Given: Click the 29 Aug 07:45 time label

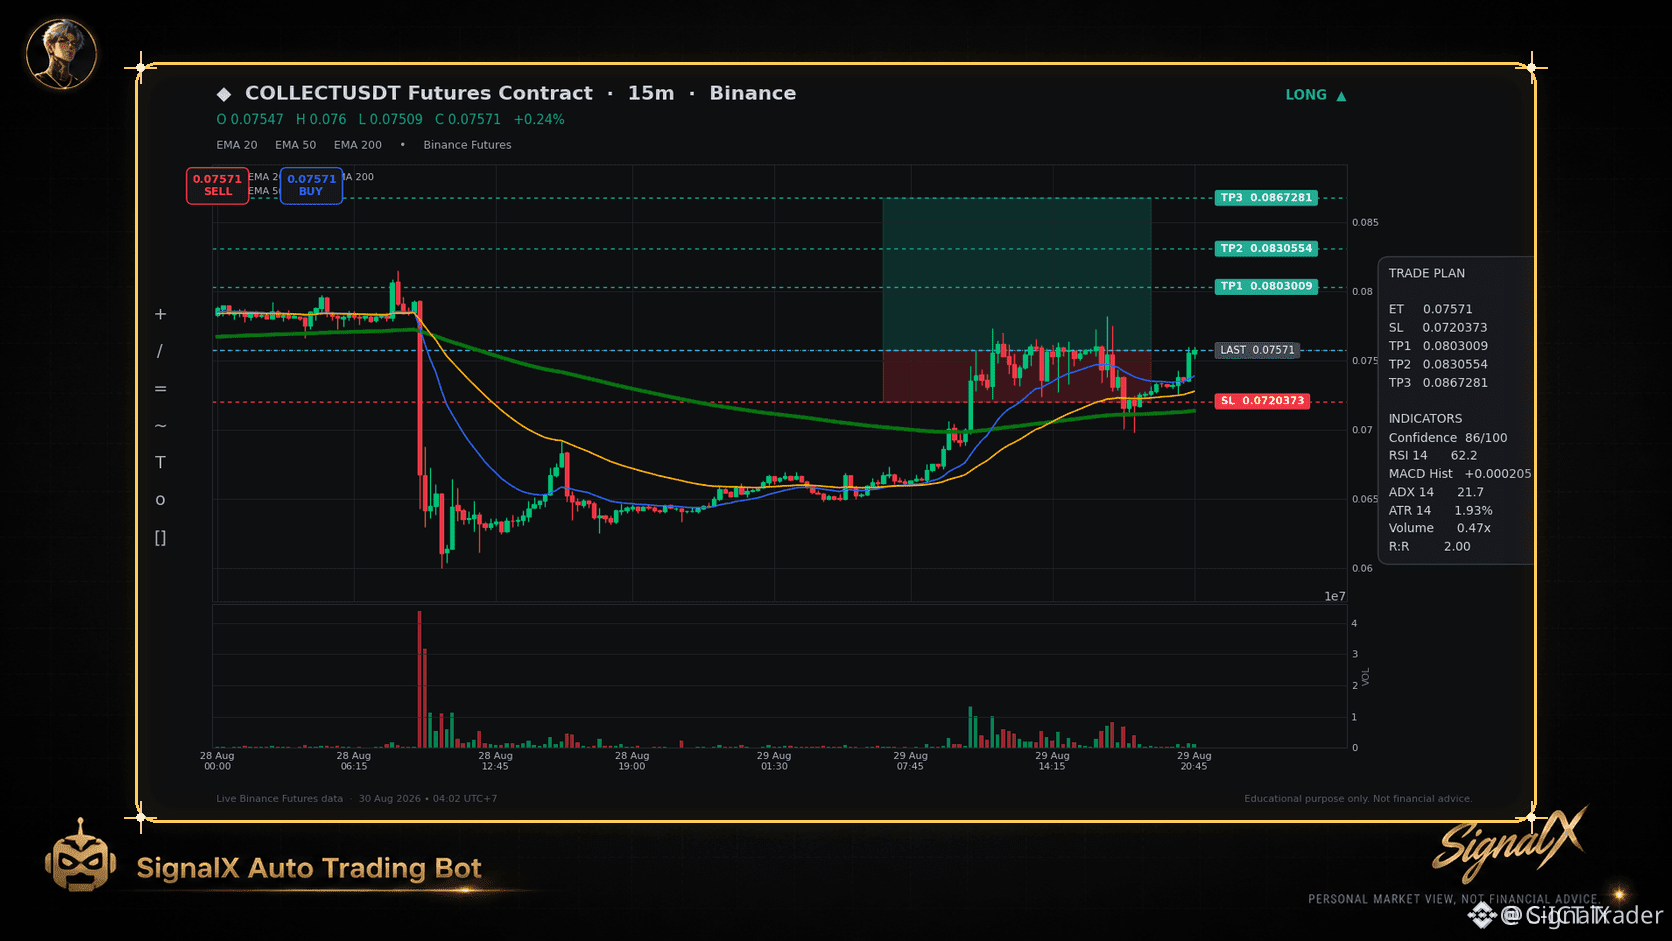Looking at the screenshot, I should point(911,761).
